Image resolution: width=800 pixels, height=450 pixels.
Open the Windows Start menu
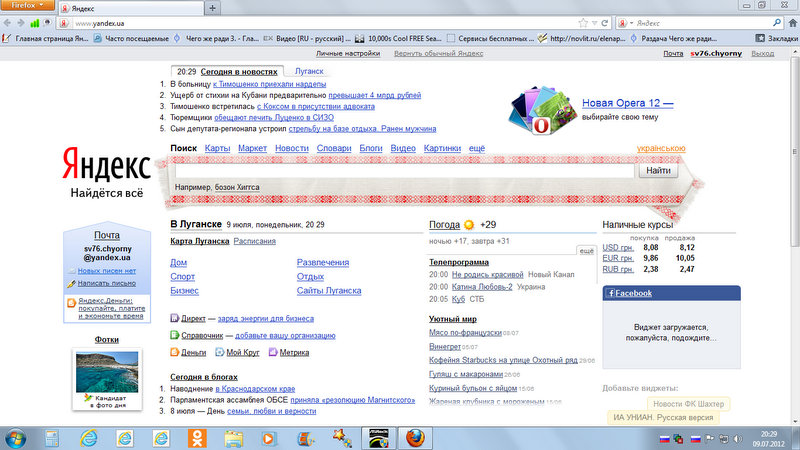click(x=15, y=438)
